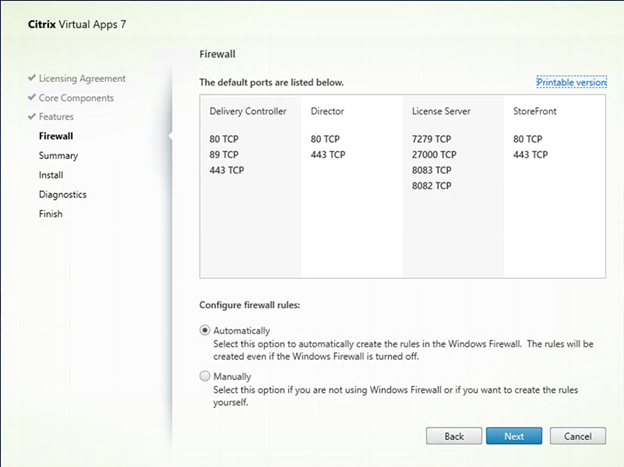Screen dimensions: 624x467
Task: Select the Diagnostics step in sidebar
Action: click(62, 195)
